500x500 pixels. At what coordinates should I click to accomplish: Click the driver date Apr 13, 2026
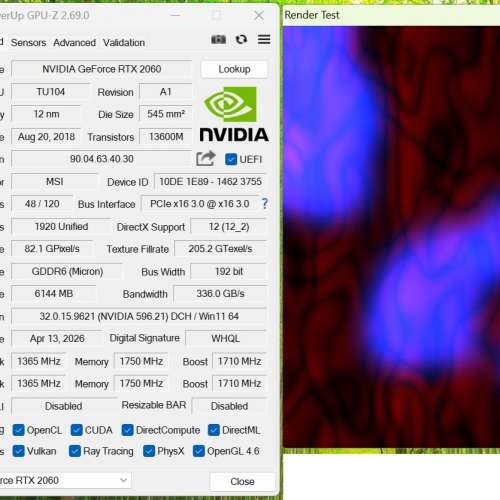tap(57, 339)
